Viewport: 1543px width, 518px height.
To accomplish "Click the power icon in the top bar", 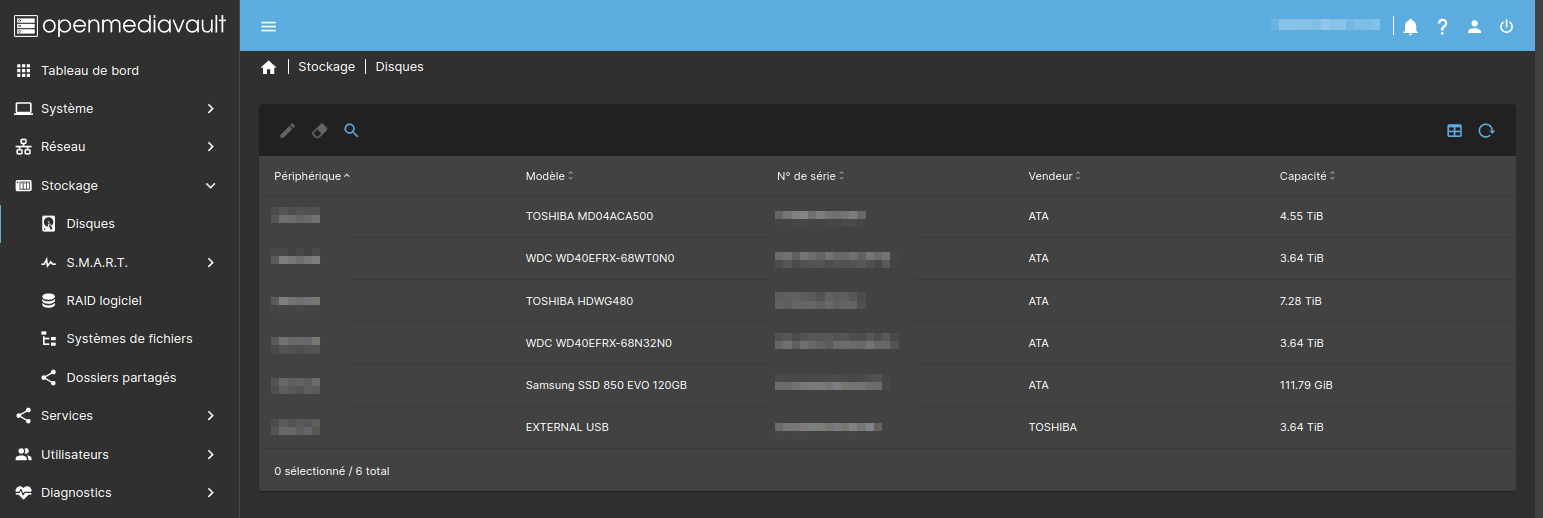I will pos(1506,27).
